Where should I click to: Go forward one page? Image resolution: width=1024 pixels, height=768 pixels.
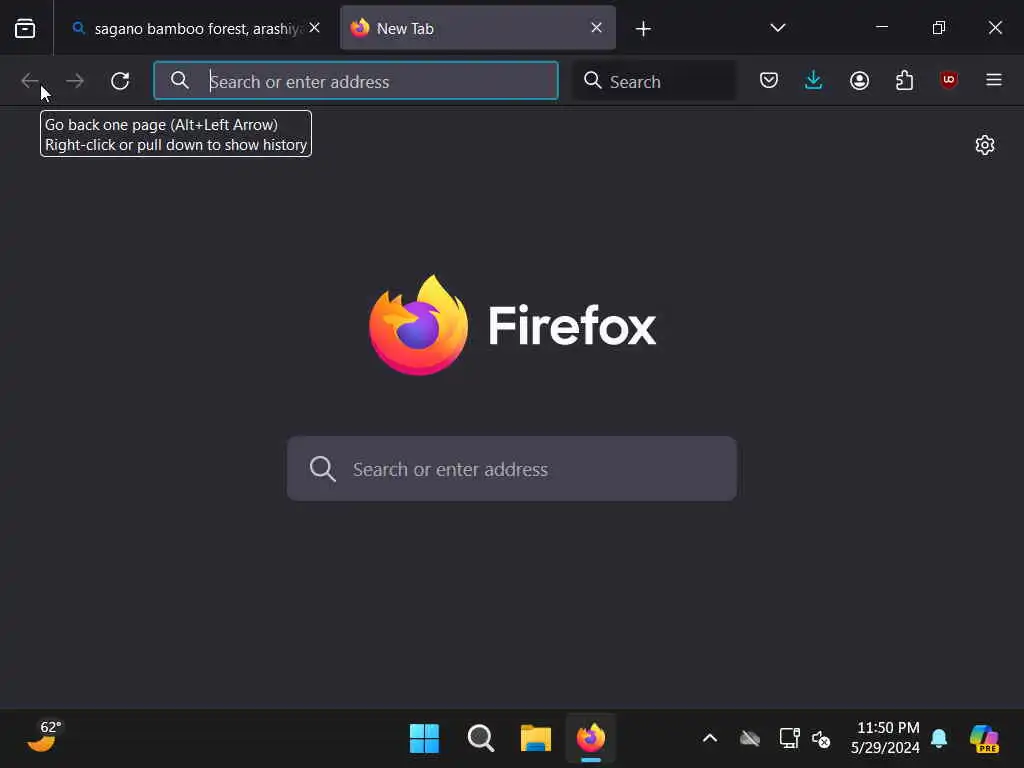tap(75, 81)
